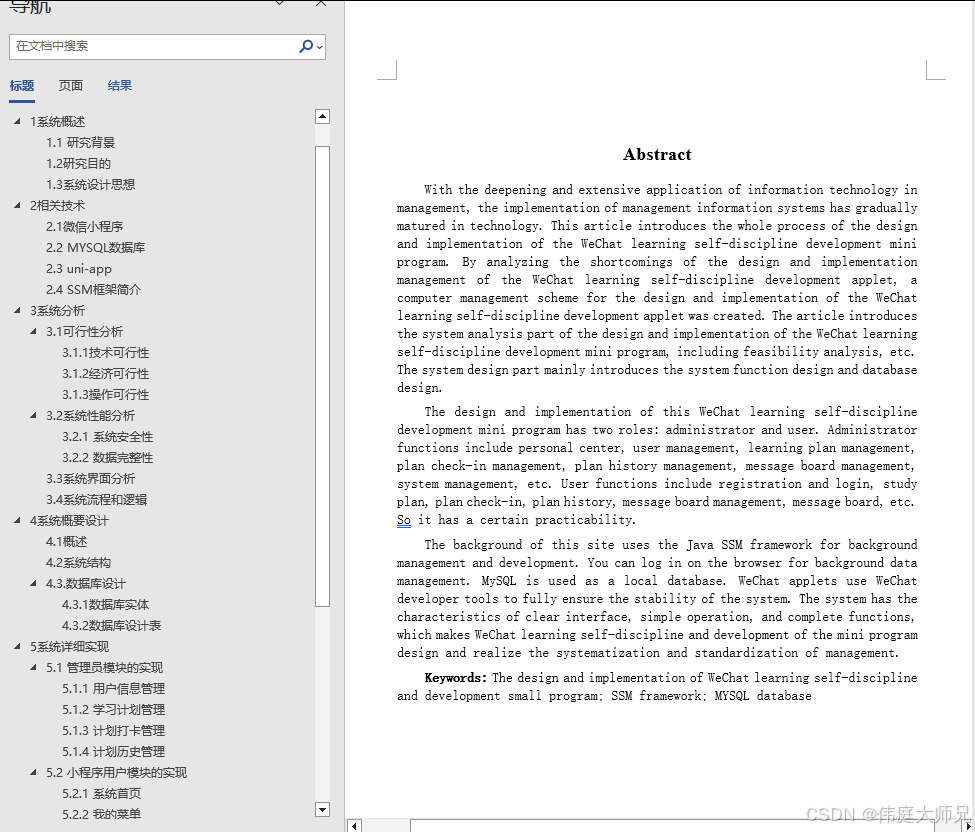Jump to heading 2.1微信小程序

click(x=85, y=226)
